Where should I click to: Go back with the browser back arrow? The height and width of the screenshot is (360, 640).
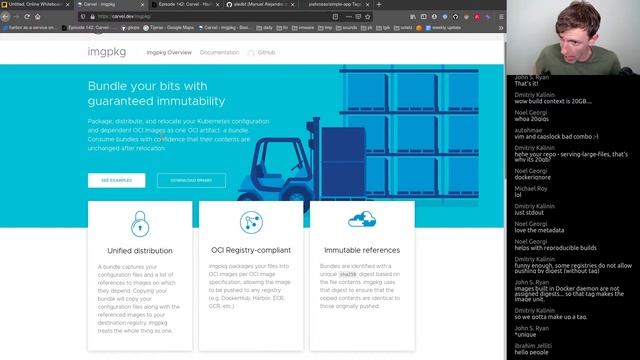5,17
